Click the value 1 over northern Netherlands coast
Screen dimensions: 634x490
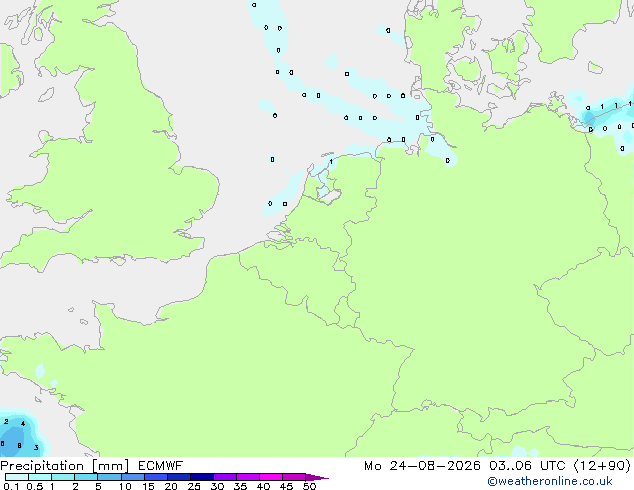(x=331, y=162)
